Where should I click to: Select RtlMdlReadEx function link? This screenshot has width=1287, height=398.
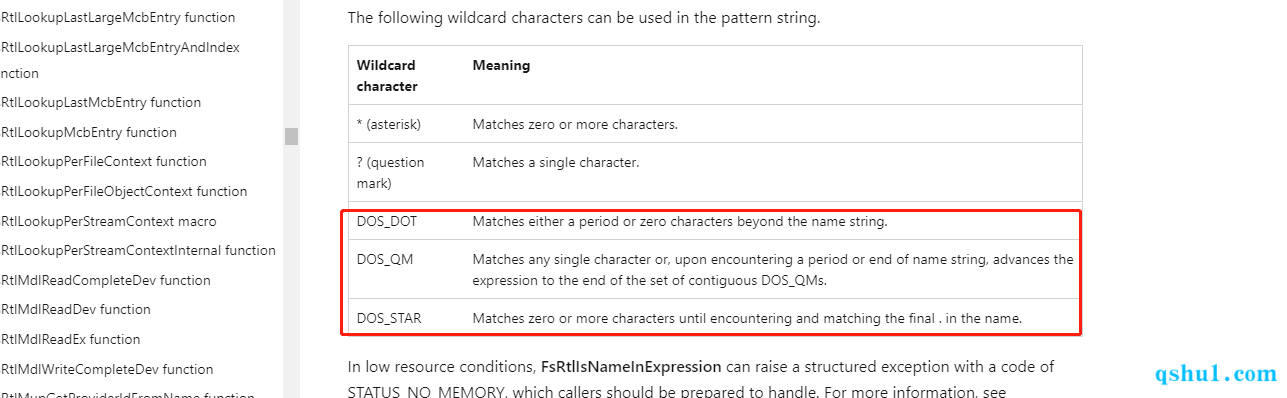(x=70, y=339)
